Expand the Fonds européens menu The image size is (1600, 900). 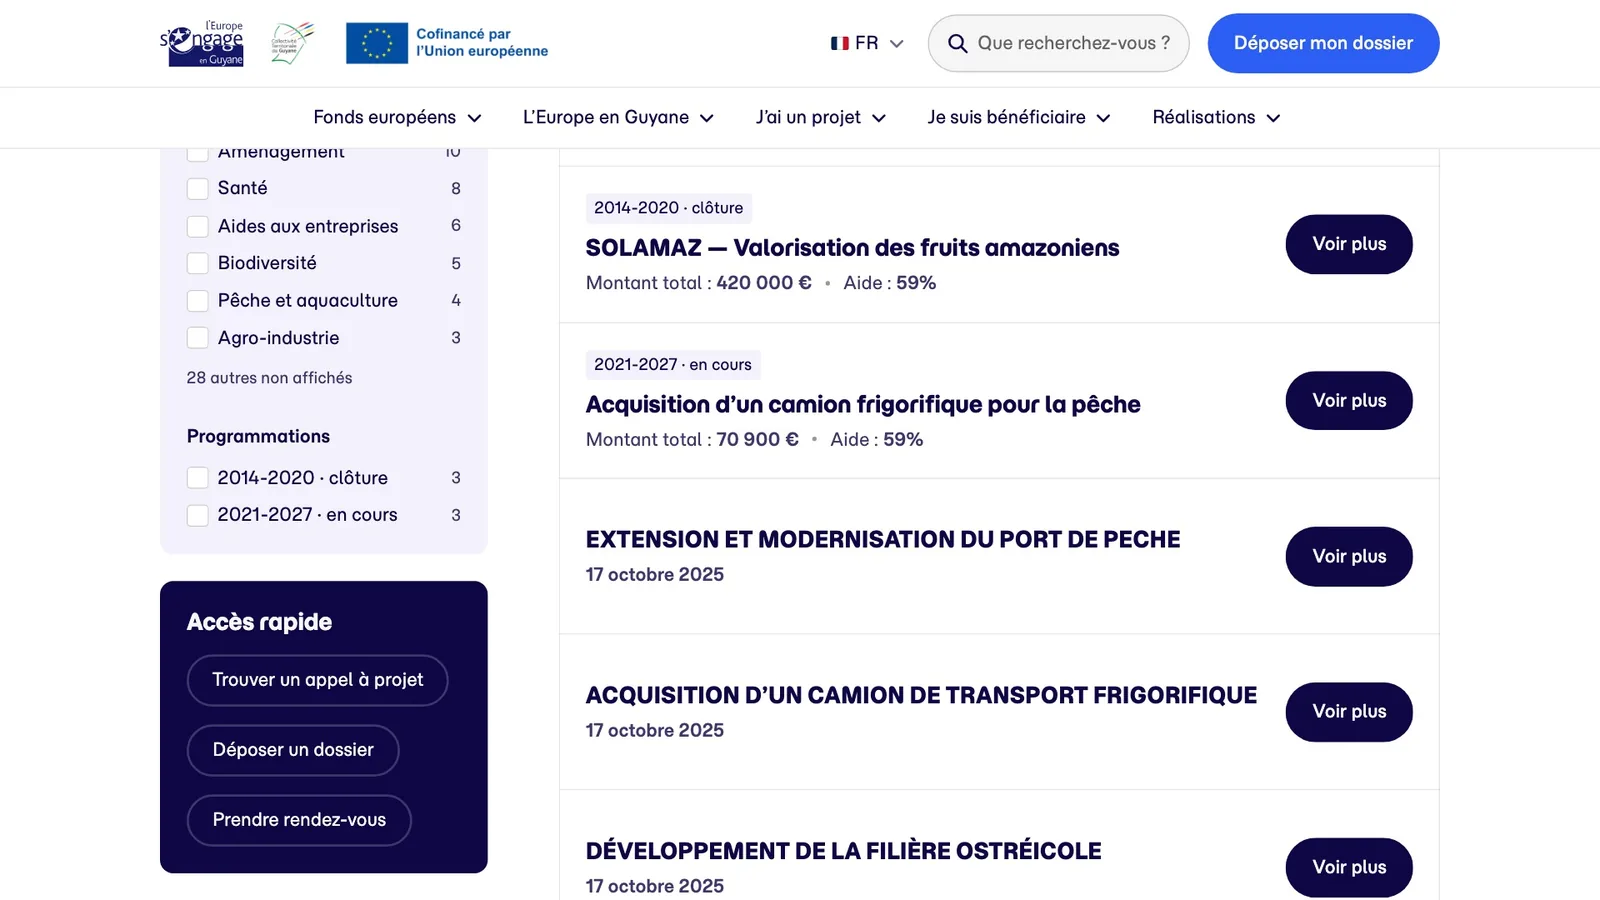point(397,117)
